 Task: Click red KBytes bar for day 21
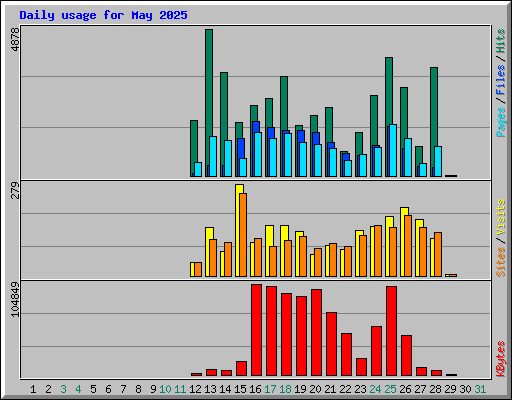pyautogui.click(x=331, y=344)
